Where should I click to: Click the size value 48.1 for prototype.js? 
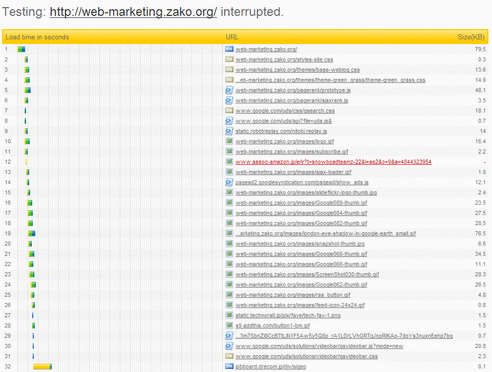(480, 90)
